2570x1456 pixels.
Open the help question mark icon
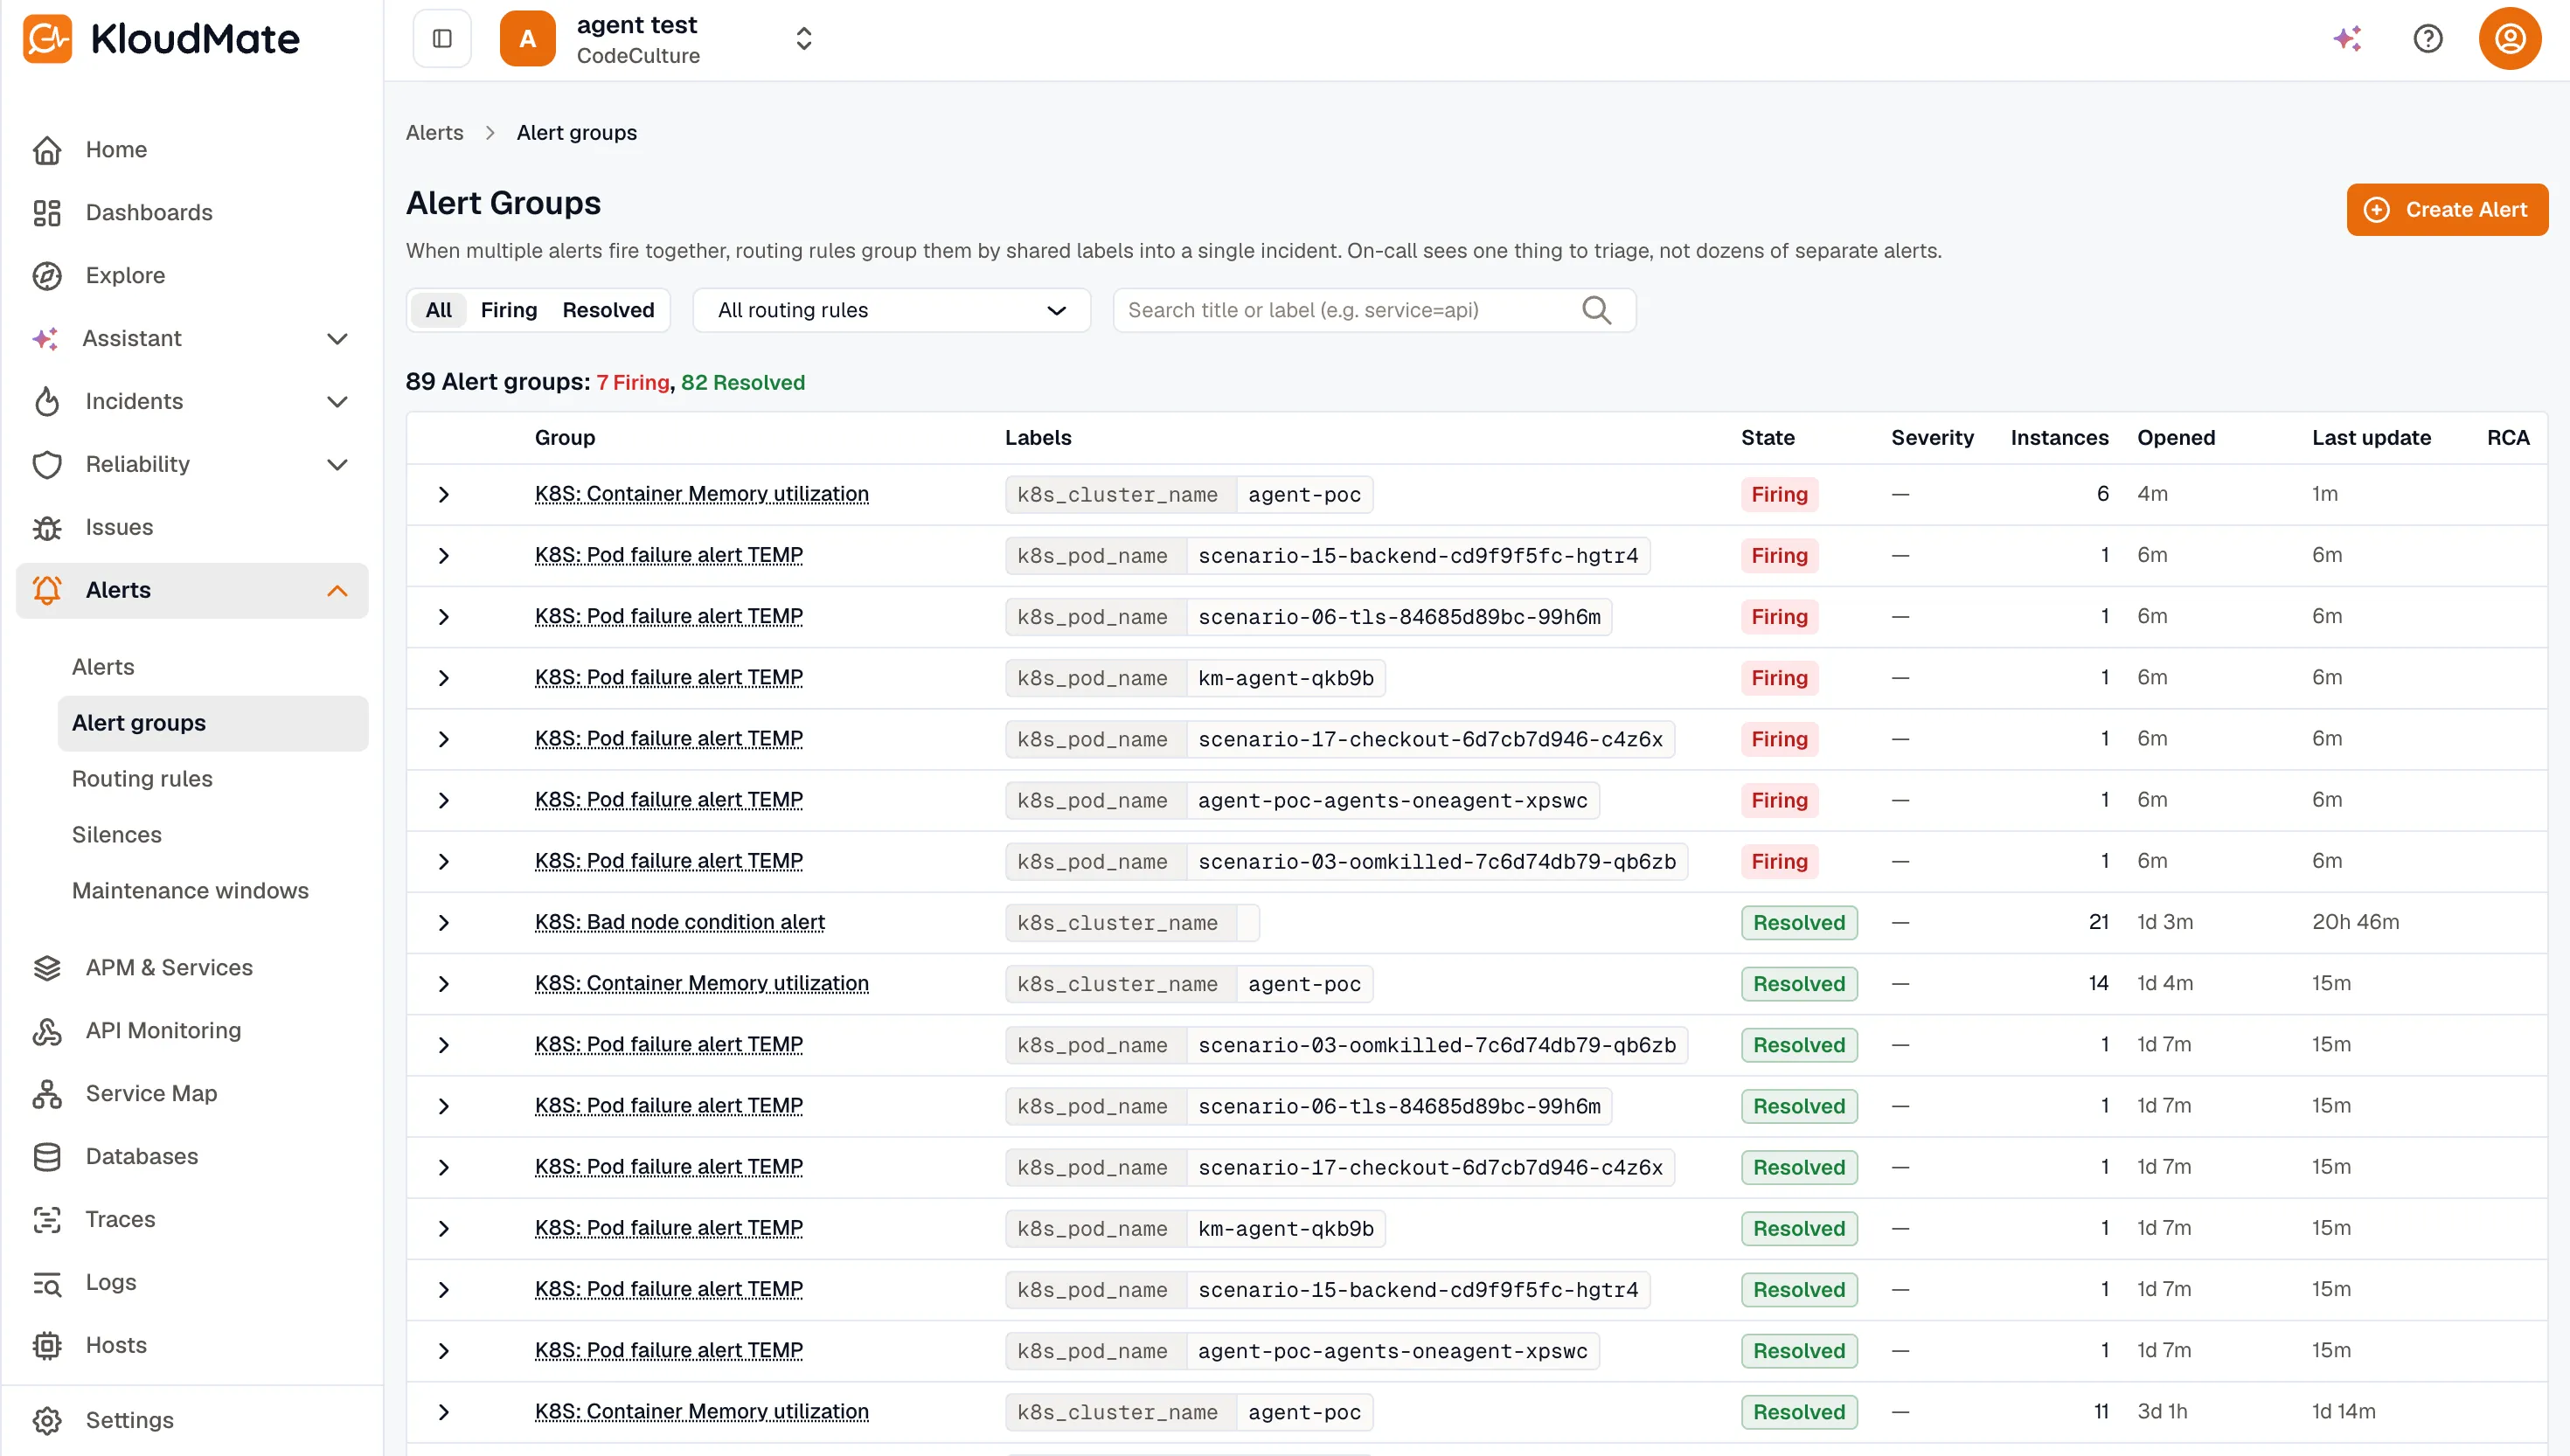2427,38
